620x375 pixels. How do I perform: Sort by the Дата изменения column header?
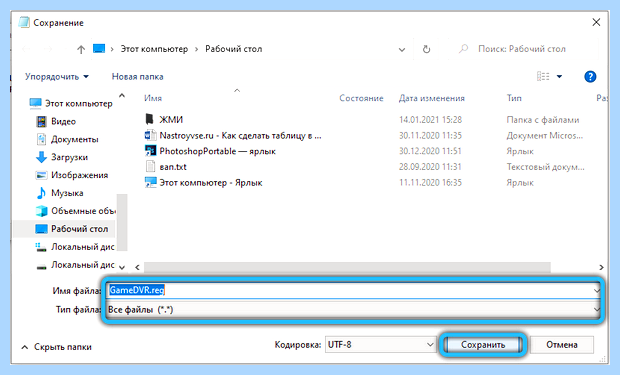tap(431, 98)
